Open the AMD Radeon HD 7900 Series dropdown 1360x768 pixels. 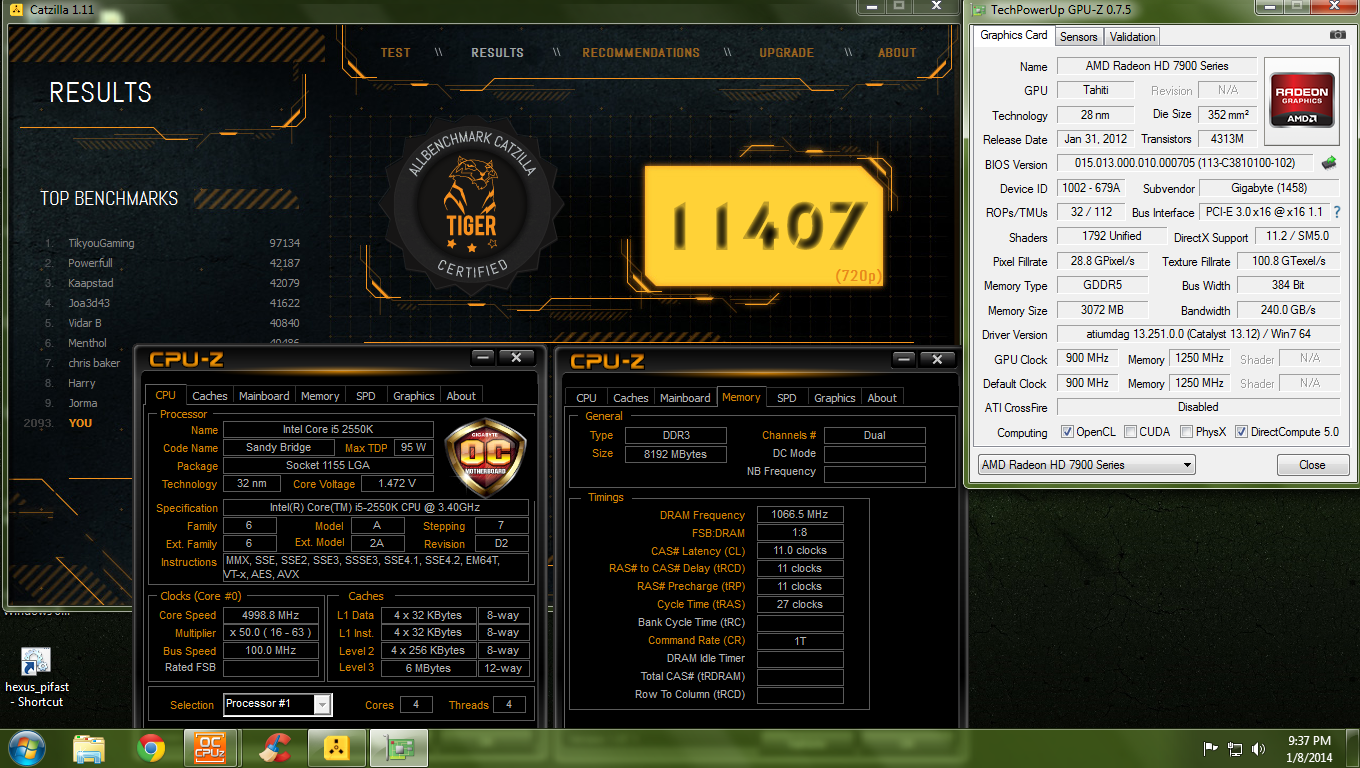(x=1086, y=465)
